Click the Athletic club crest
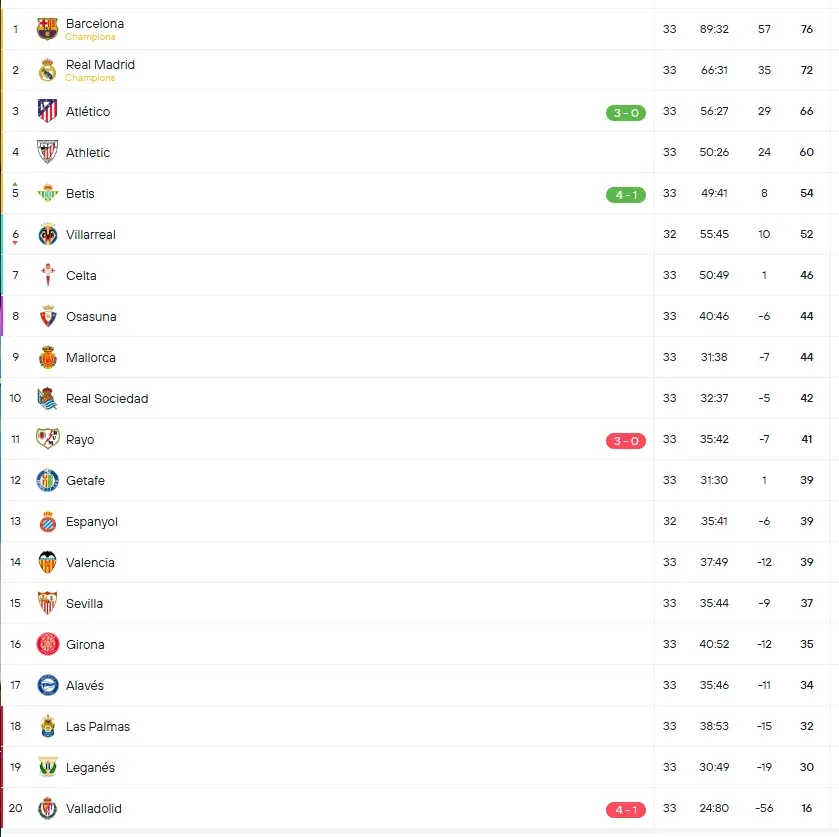The width and height of the screenshot is (839, 837). point(47,152)
